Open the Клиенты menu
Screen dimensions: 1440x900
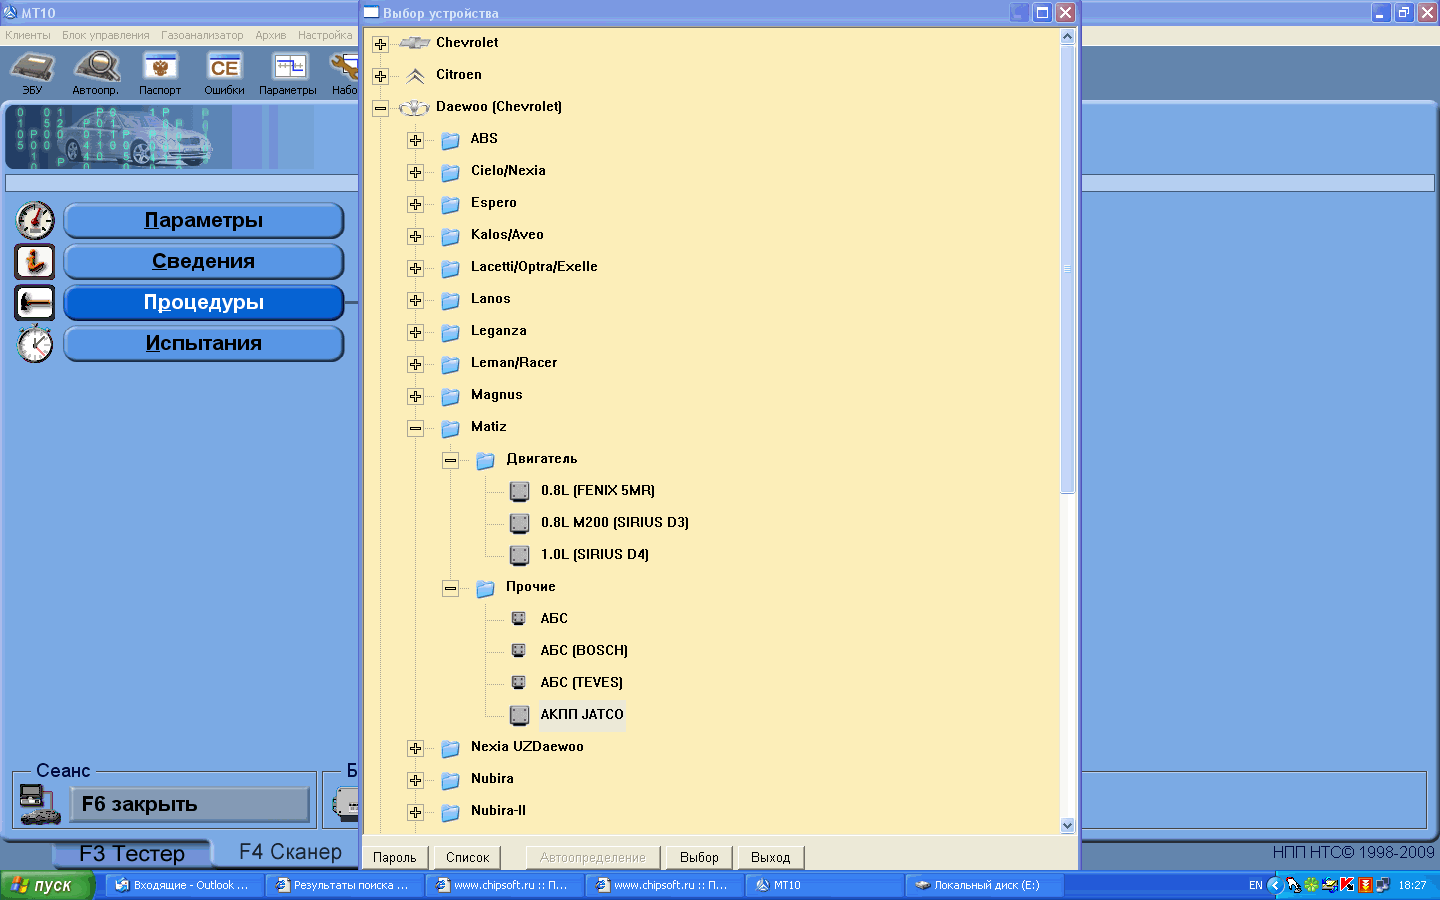pyautogui.click(x=28, y=35)
